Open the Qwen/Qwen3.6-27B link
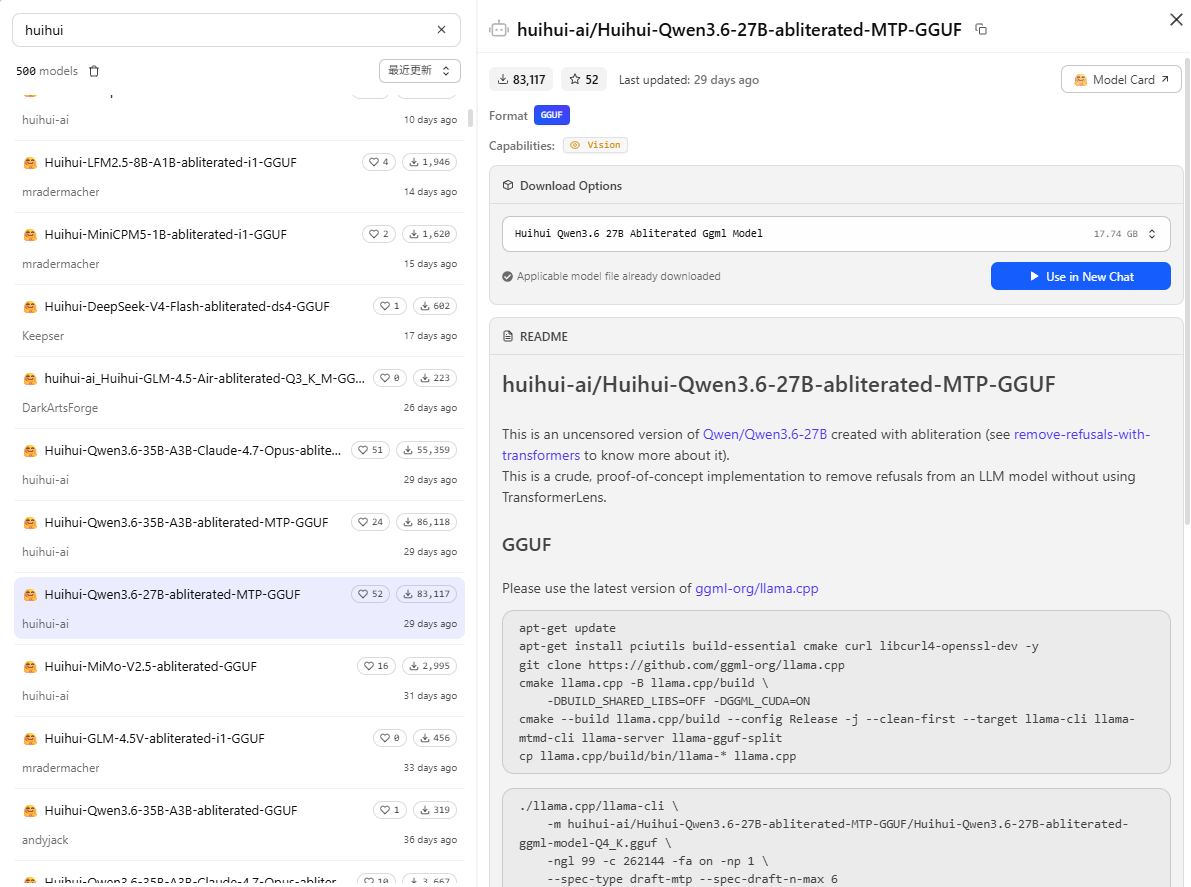Viewport: 1191px width, 887px height. tap(765, 434)
